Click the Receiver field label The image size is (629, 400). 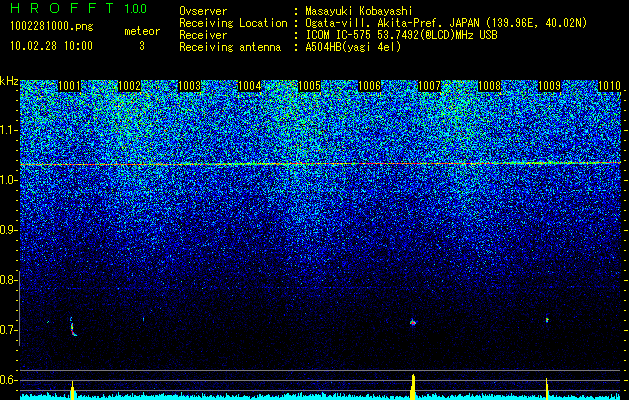pyautogui.click(x=203, y=35)
